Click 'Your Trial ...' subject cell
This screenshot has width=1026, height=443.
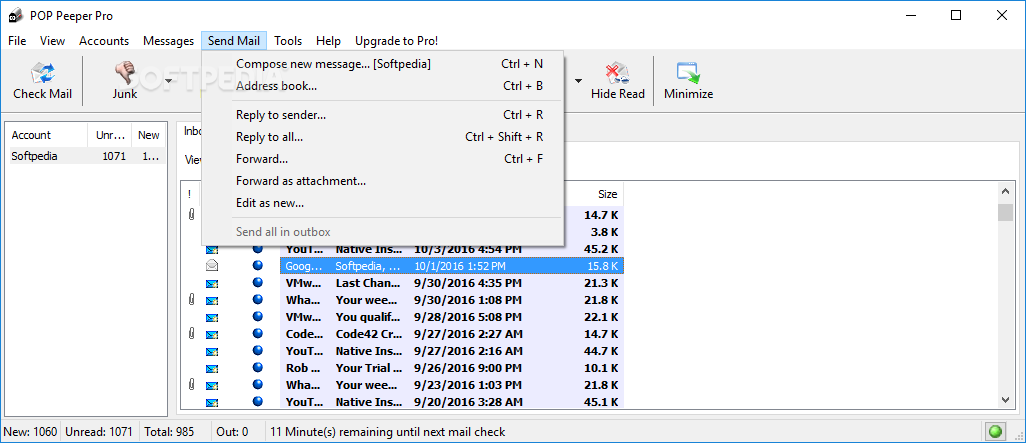click(x=368, y=368)
